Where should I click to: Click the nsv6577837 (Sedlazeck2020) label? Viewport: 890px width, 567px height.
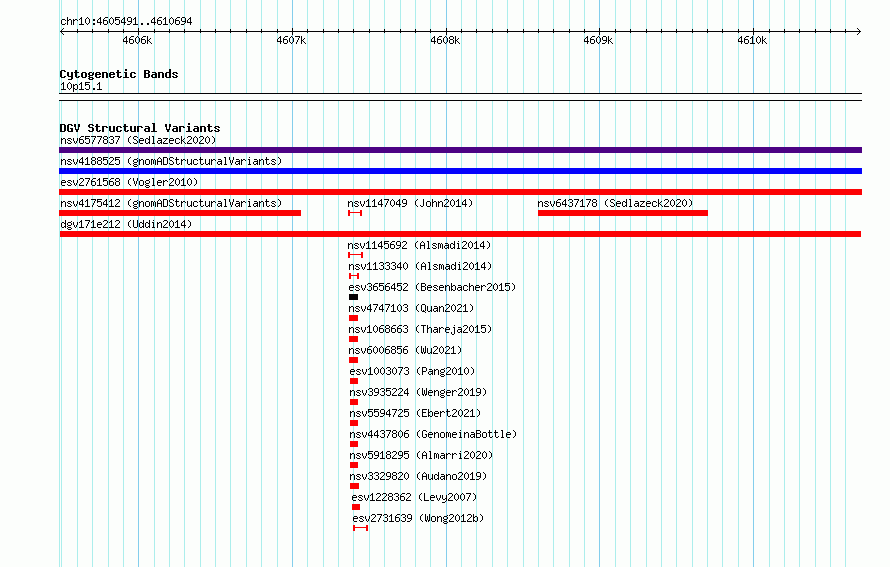138,140
